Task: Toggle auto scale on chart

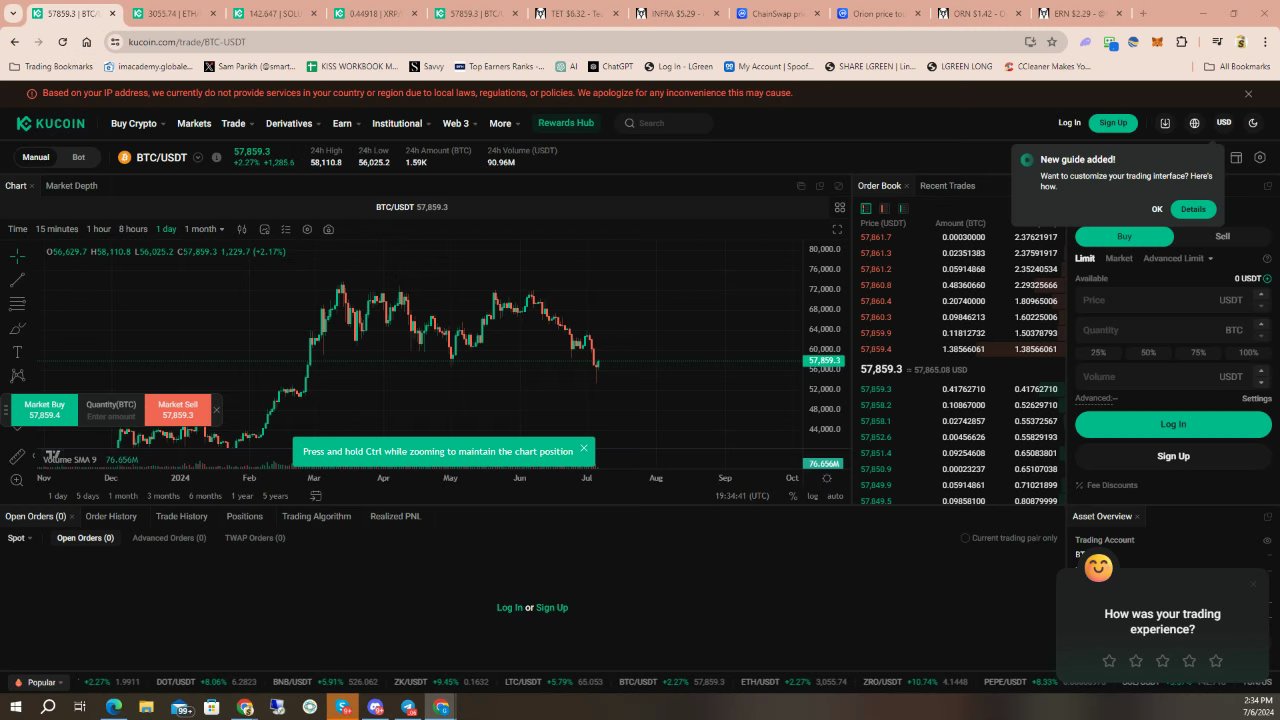Action: coord(835,496)
